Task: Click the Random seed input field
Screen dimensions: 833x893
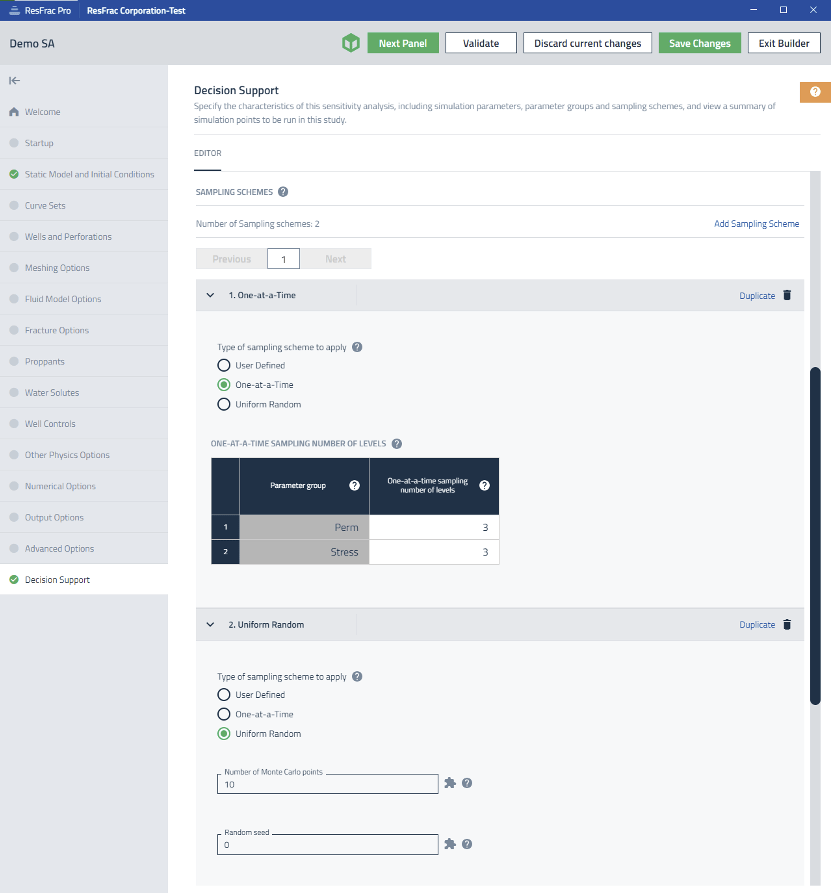Action: click(x=327, y=845)
